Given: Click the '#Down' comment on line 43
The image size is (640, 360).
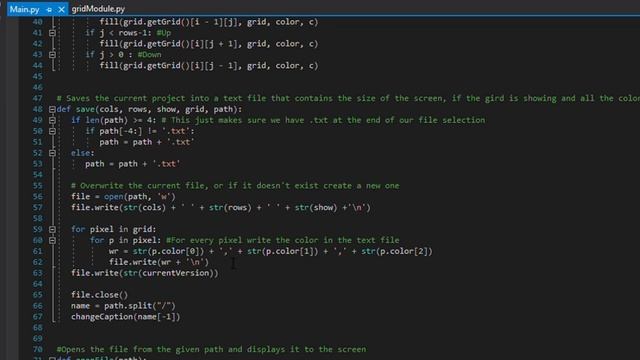Looking at the screenshot, I should (149, 55).
